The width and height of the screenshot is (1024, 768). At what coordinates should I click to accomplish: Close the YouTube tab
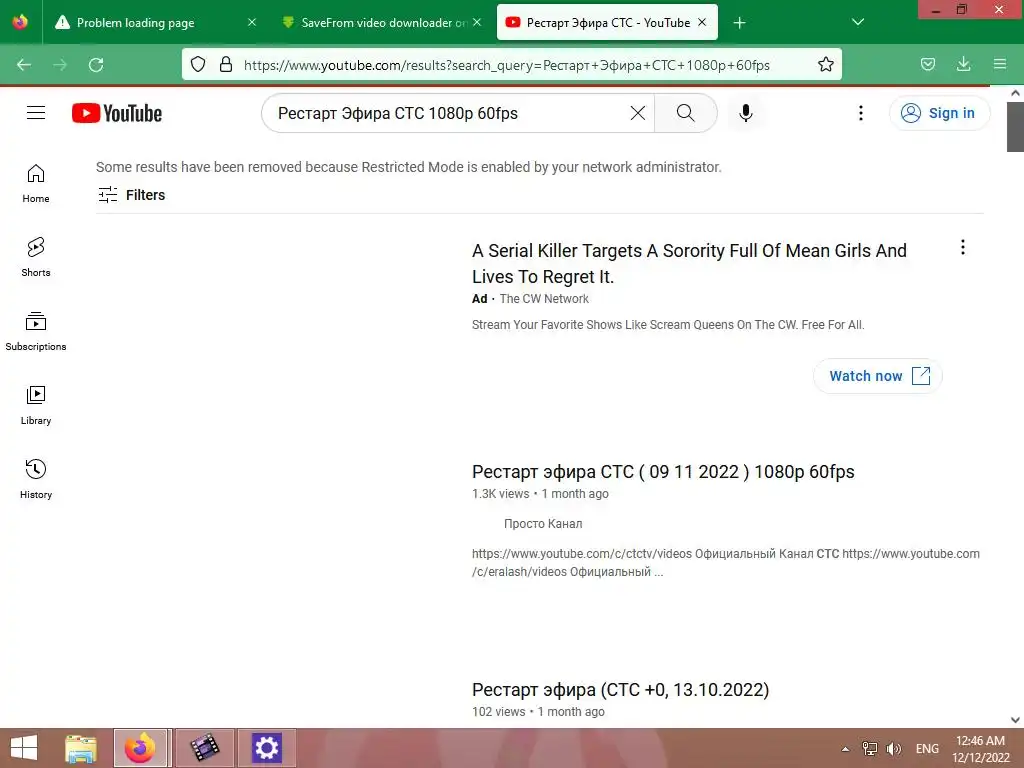click(x=702, y=22)
